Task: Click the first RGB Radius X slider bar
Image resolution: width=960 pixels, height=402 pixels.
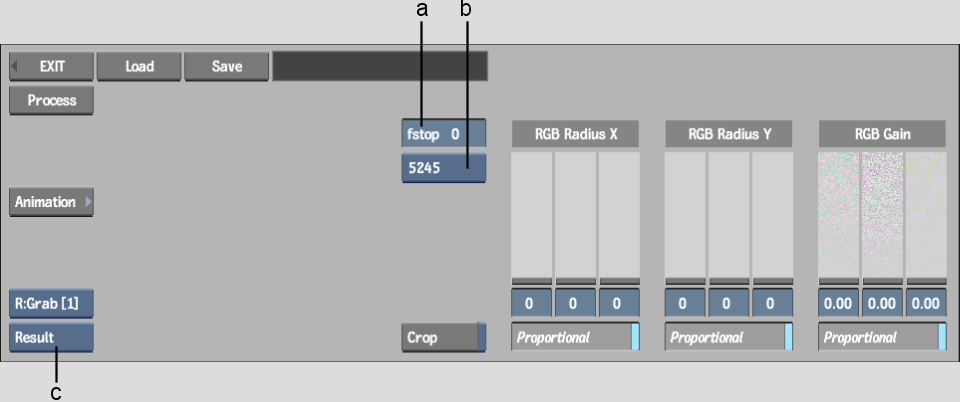Action: [x=531, y=218]
